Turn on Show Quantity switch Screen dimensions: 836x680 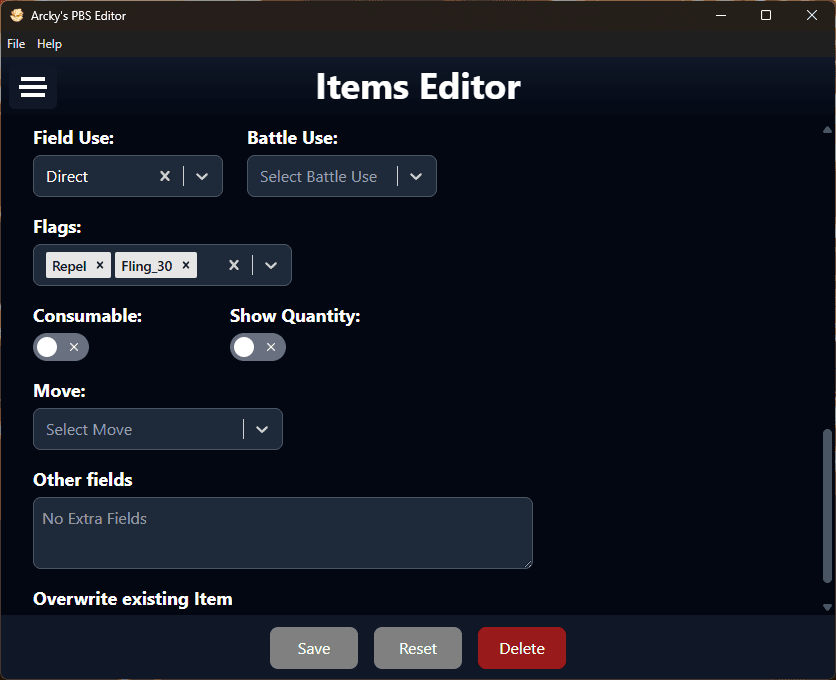click(258, 347)
